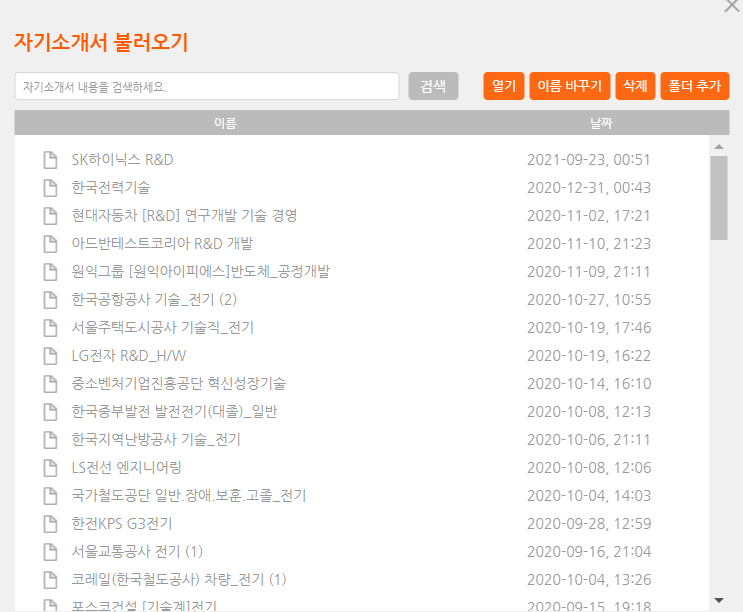Click the 자기소개서 불러오기 dialog title
743x612 pixels.
point(101,42)
